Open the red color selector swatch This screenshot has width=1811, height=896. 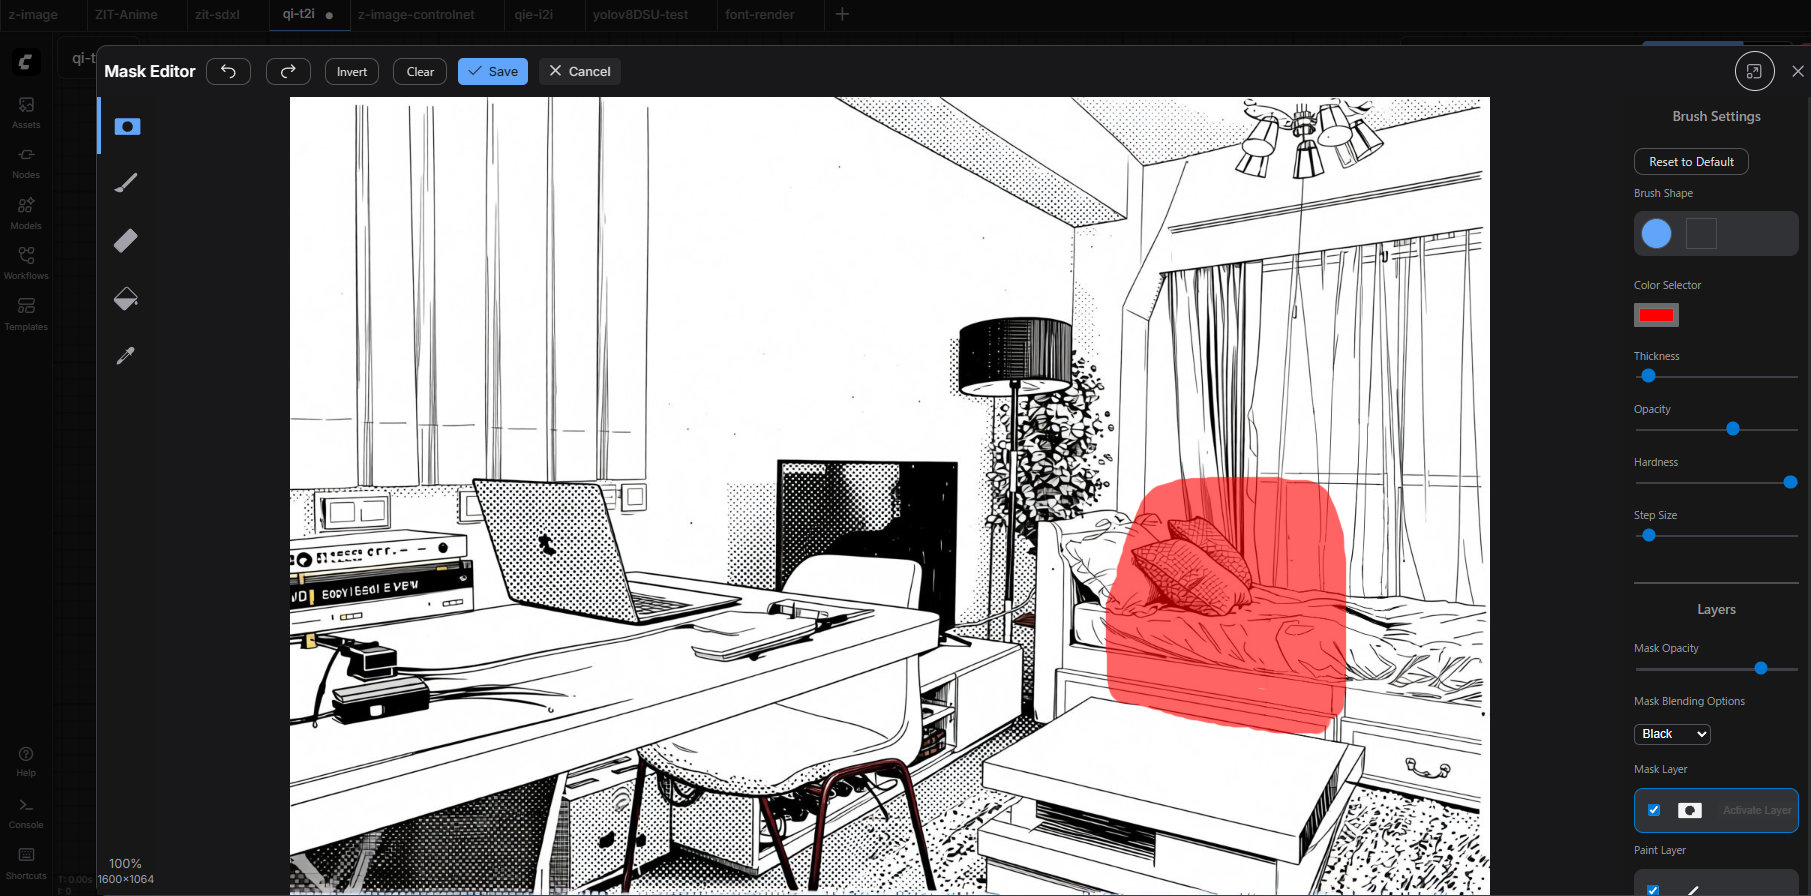[x=1656, y=315]
